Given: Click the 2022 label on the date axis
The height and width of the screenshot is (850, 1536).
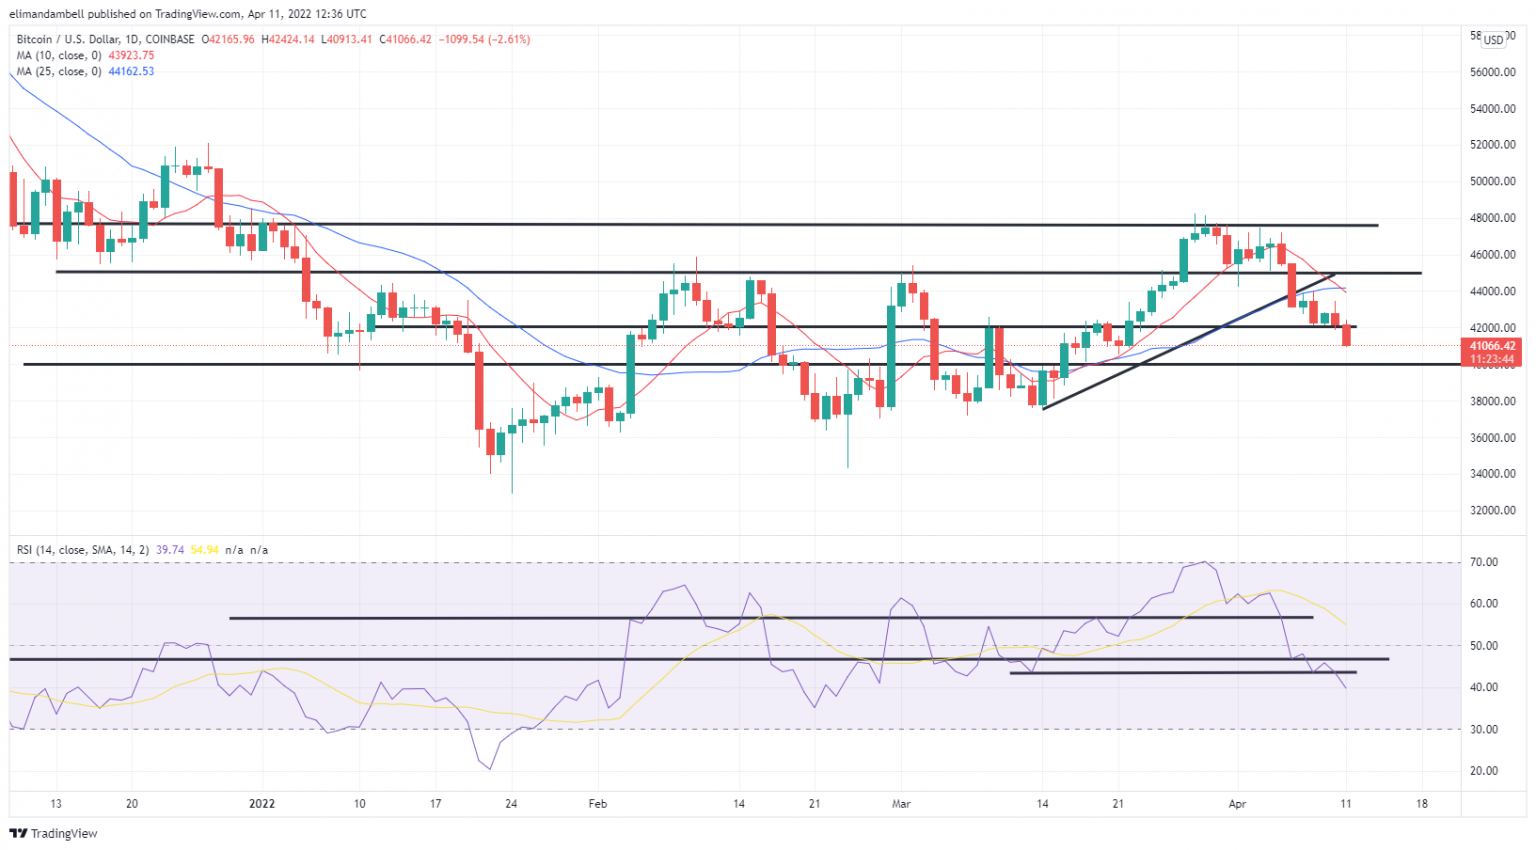Looking at the screenshot, I should 262,804.
